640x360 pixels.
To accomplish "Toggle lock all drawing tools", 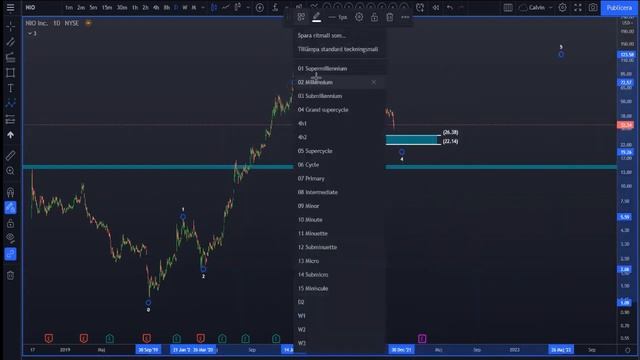I will pyautogui.click(x=11, y=223).
